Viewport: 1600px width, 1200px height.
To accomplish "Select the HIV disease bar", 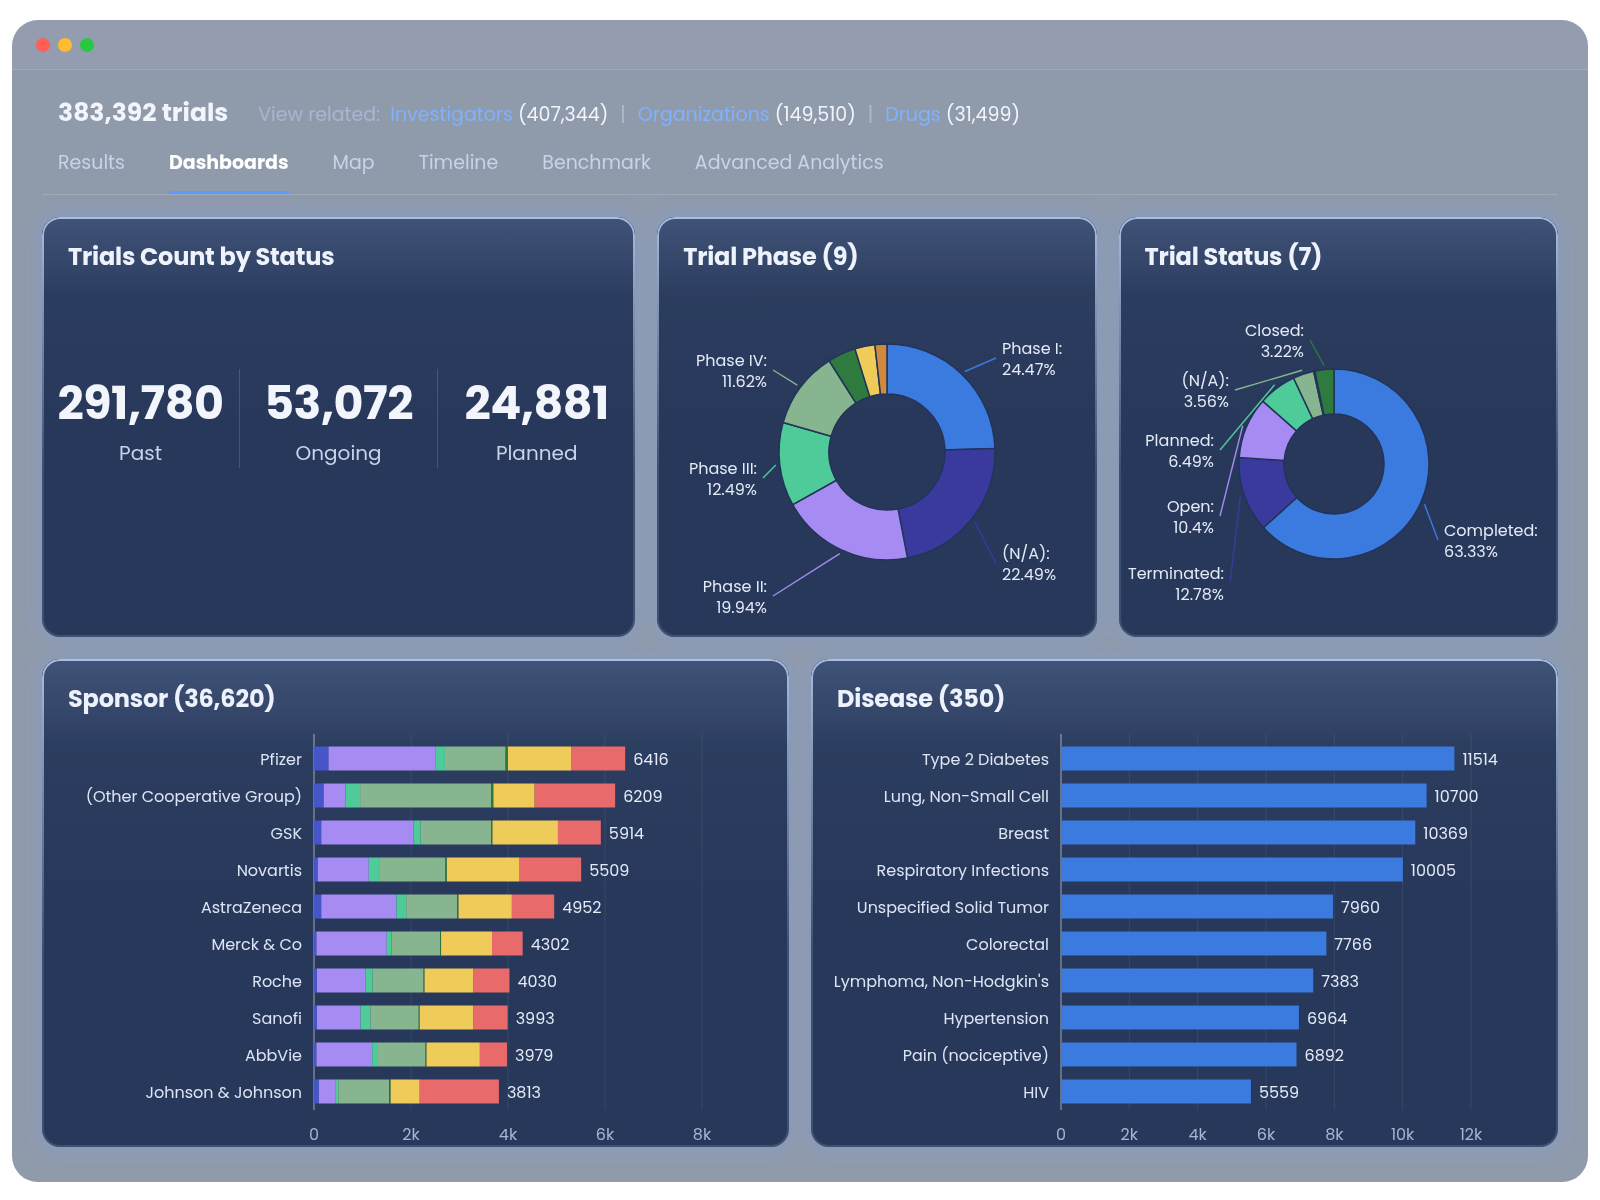I will (x=1156, y=1092).
